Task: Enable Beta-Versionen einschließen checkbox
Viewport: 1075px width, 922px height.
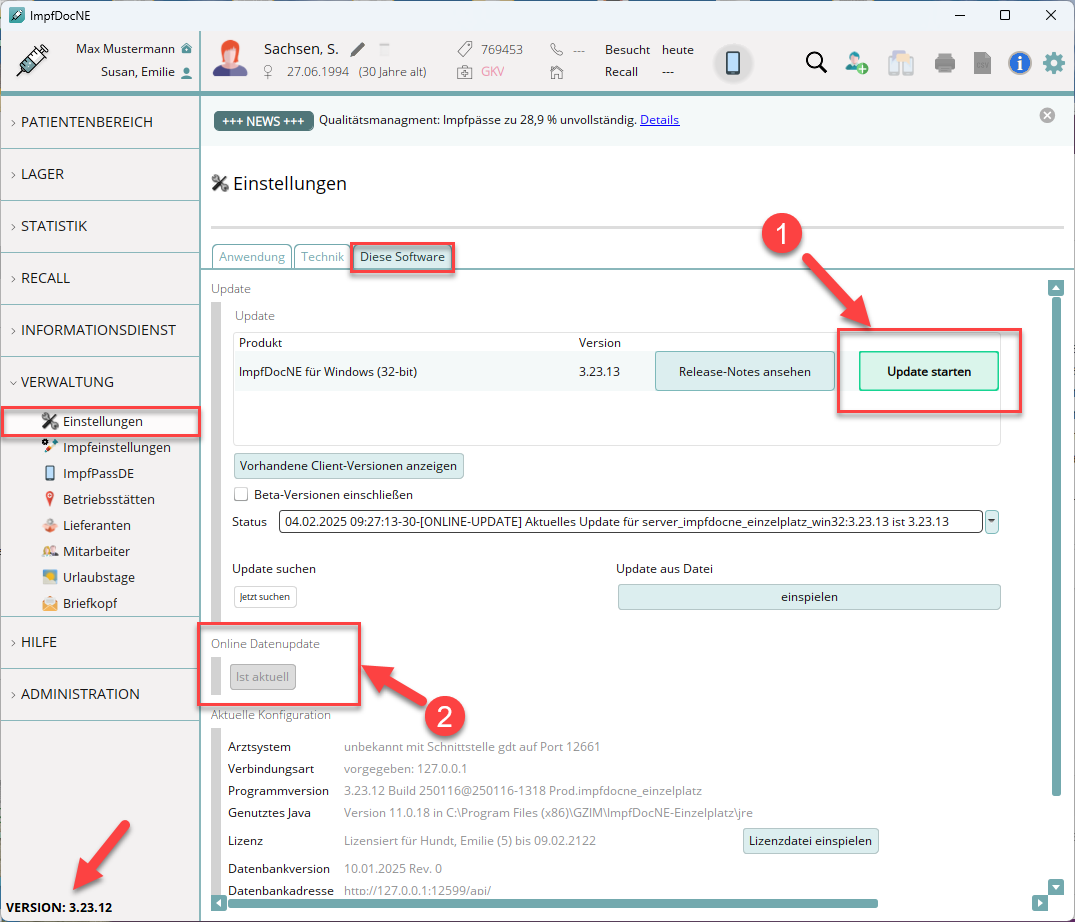Action: pyautogui.click(x=241, y=494)
